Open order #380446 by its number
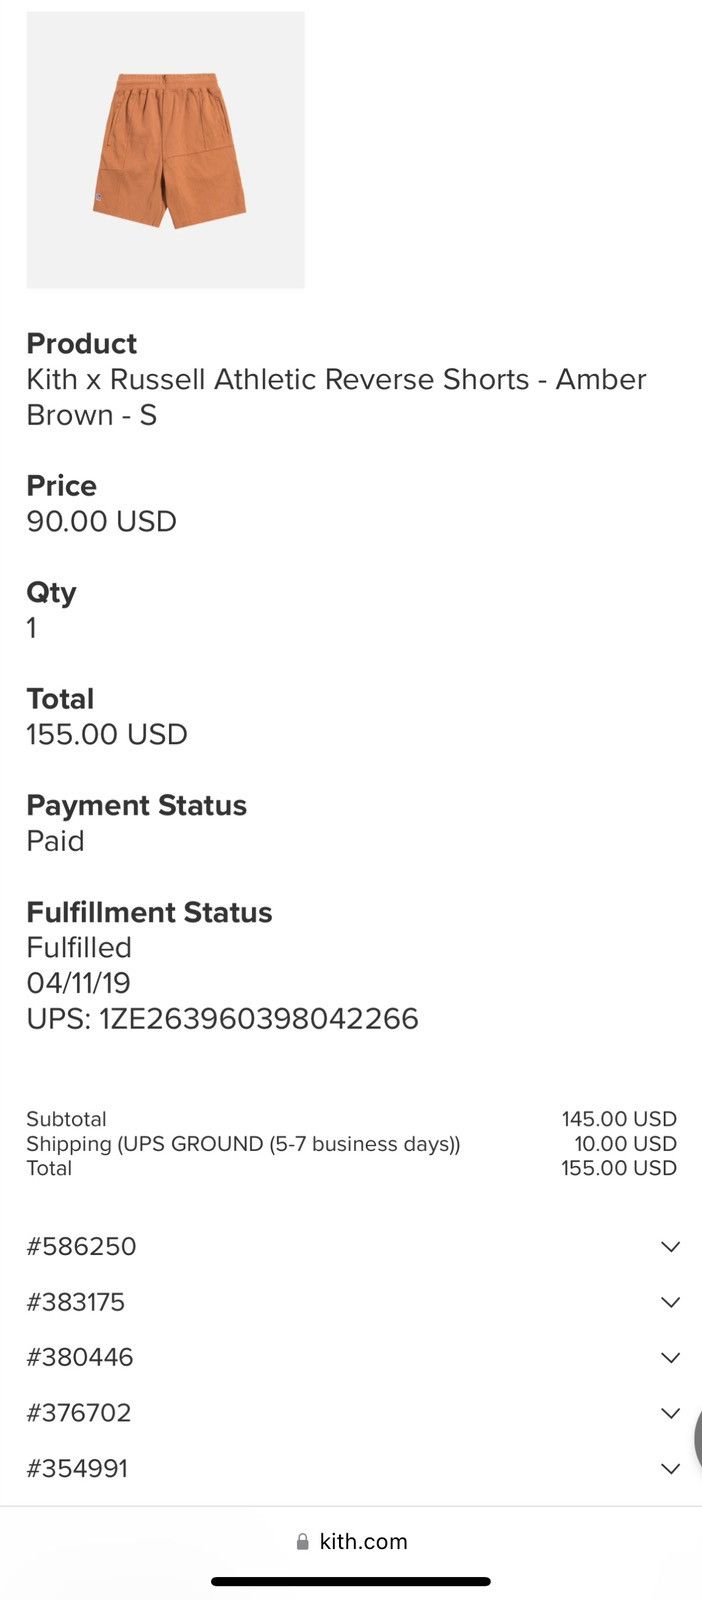This screenshot has height=1600, width=702. 80,1358
